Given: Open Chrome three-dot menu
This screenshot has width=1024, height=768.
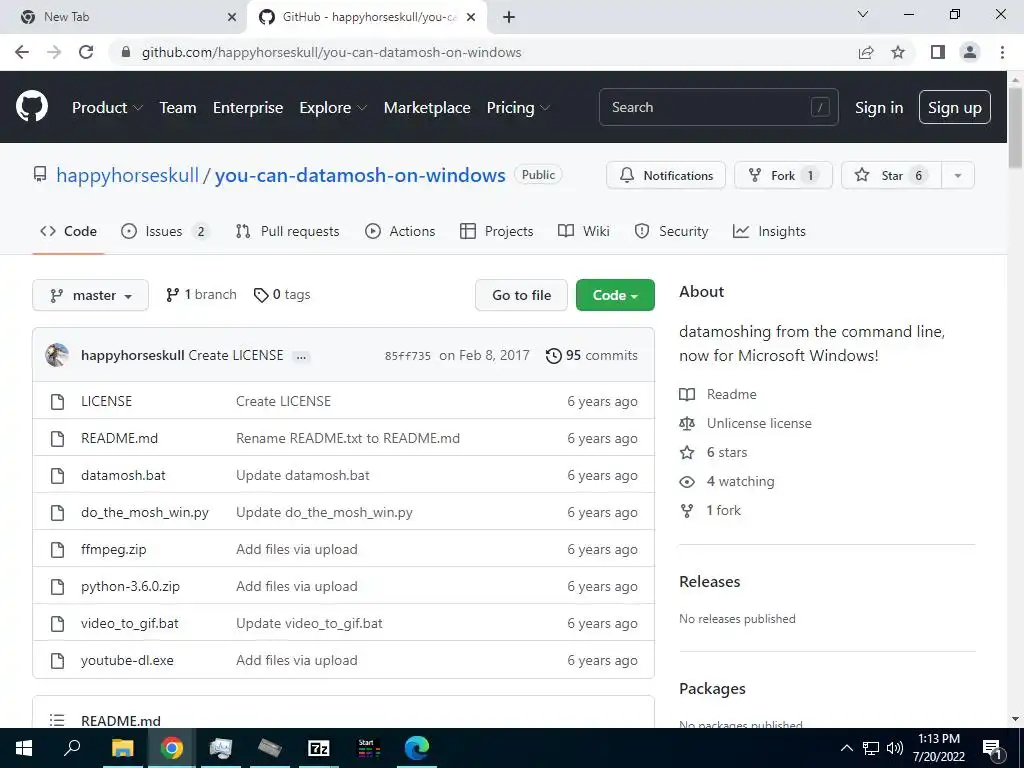Looking at the screenshot, I should [1002, 52].
